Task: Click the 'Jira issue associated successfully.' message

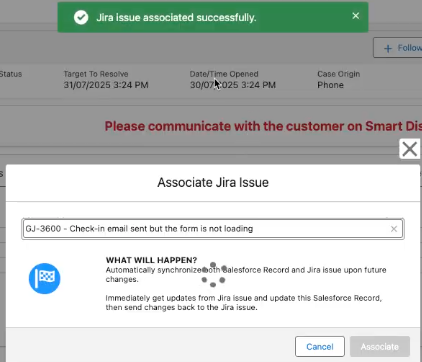Action: coord(176,17)
